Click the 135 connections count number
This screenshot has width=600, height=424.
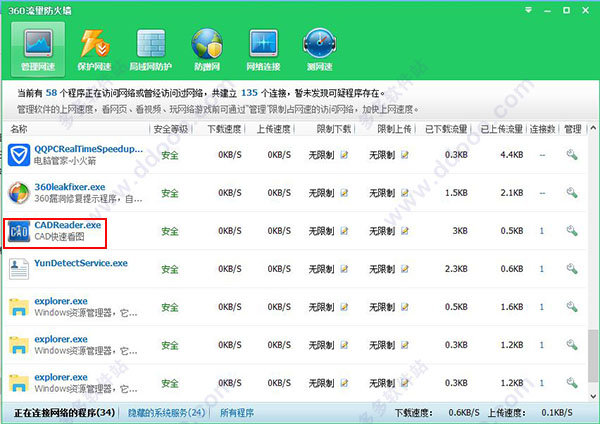coord(249,93)
